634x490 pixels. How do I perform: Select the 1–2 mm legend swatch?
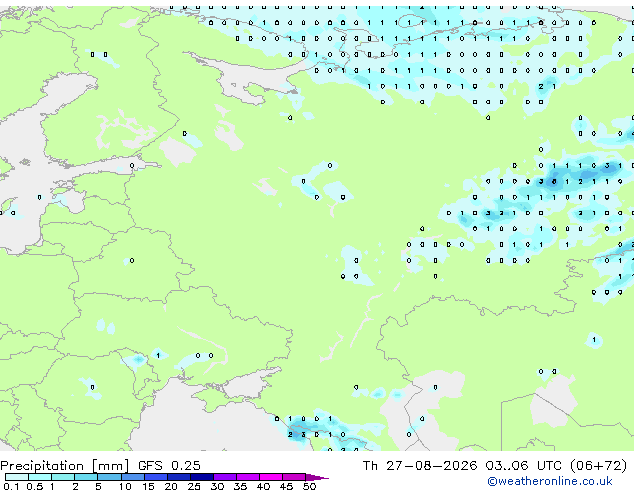[63, 477]
